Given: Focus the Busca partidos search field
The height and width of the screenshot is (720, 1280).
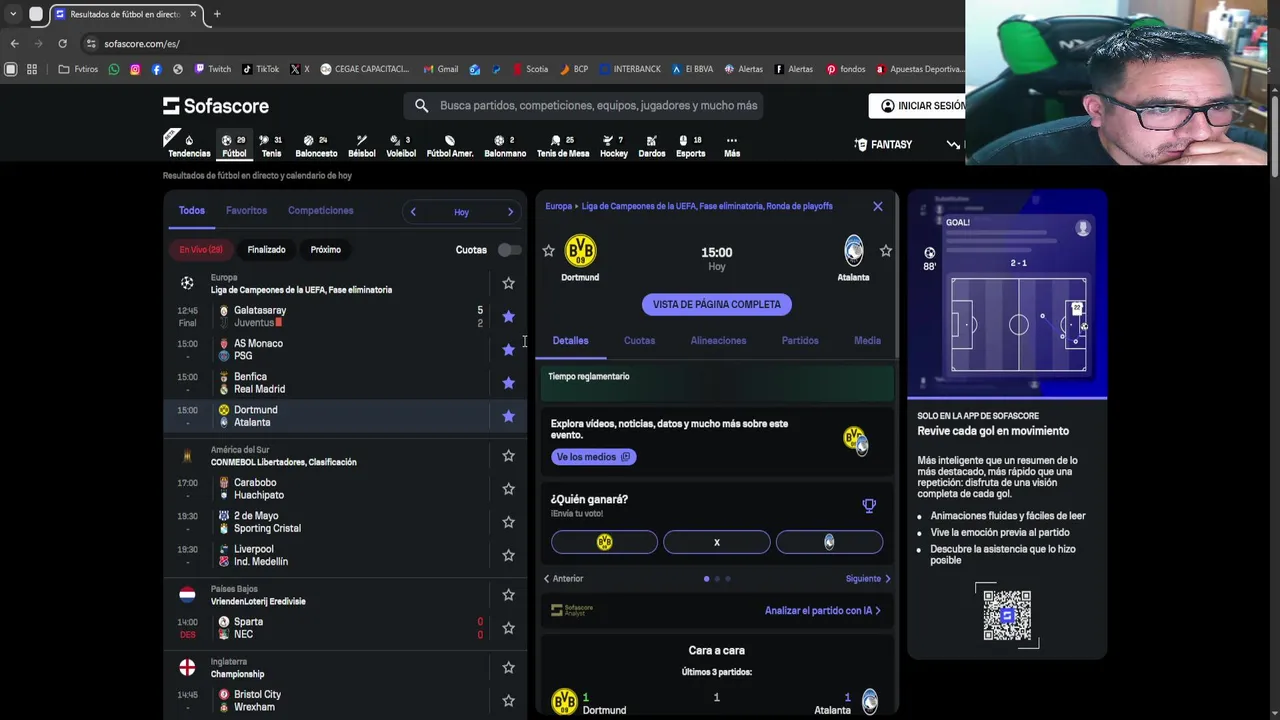Looking at the screenshot, I should (583, 105).
